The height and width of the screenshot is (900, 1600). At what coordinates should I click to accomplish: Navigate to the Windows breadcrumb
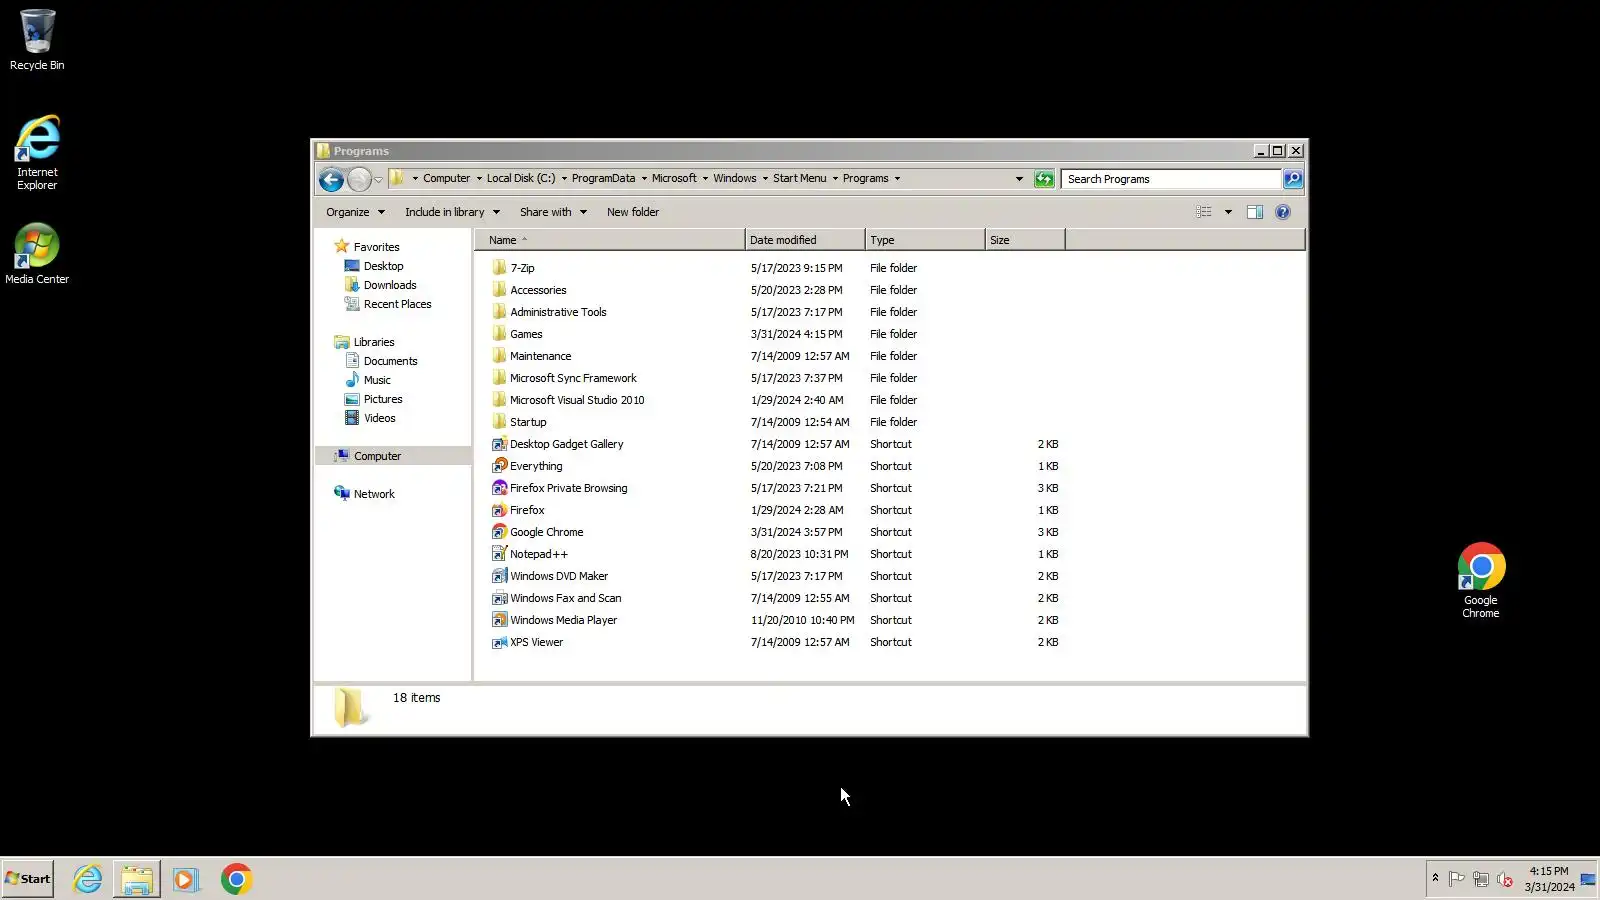pos(735,179)
